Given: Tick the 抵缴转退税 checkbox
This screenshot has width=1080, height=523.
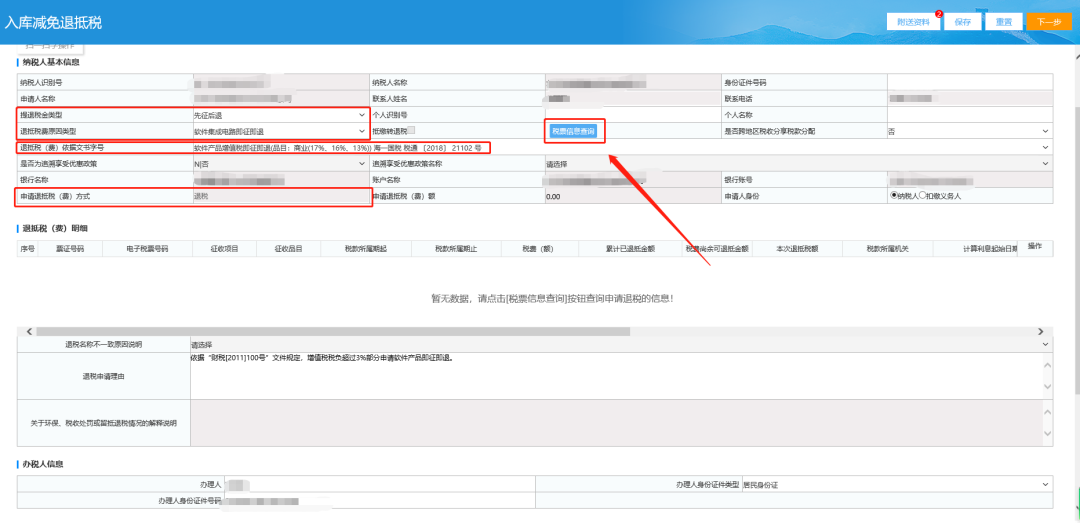Looking at the screenshot, I should (x=411, y=130).
